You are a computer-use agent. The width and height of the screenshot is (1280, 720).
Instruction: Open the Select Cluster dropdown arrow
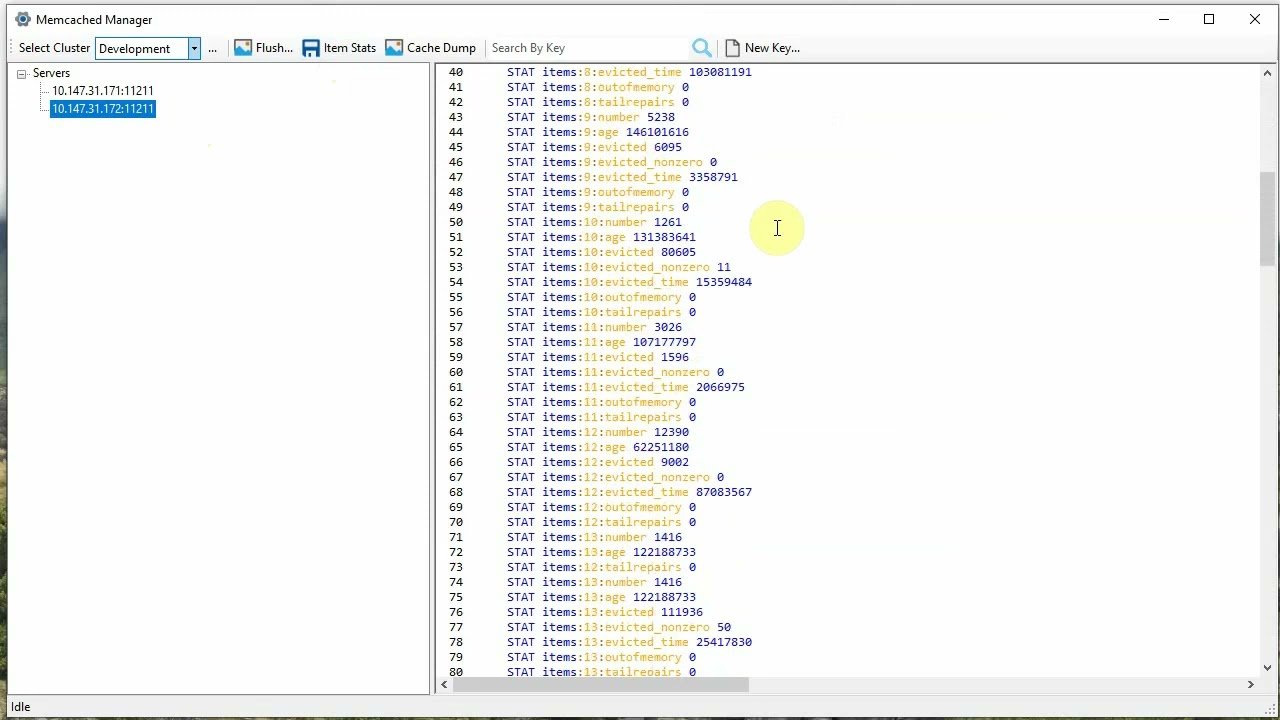194,48
